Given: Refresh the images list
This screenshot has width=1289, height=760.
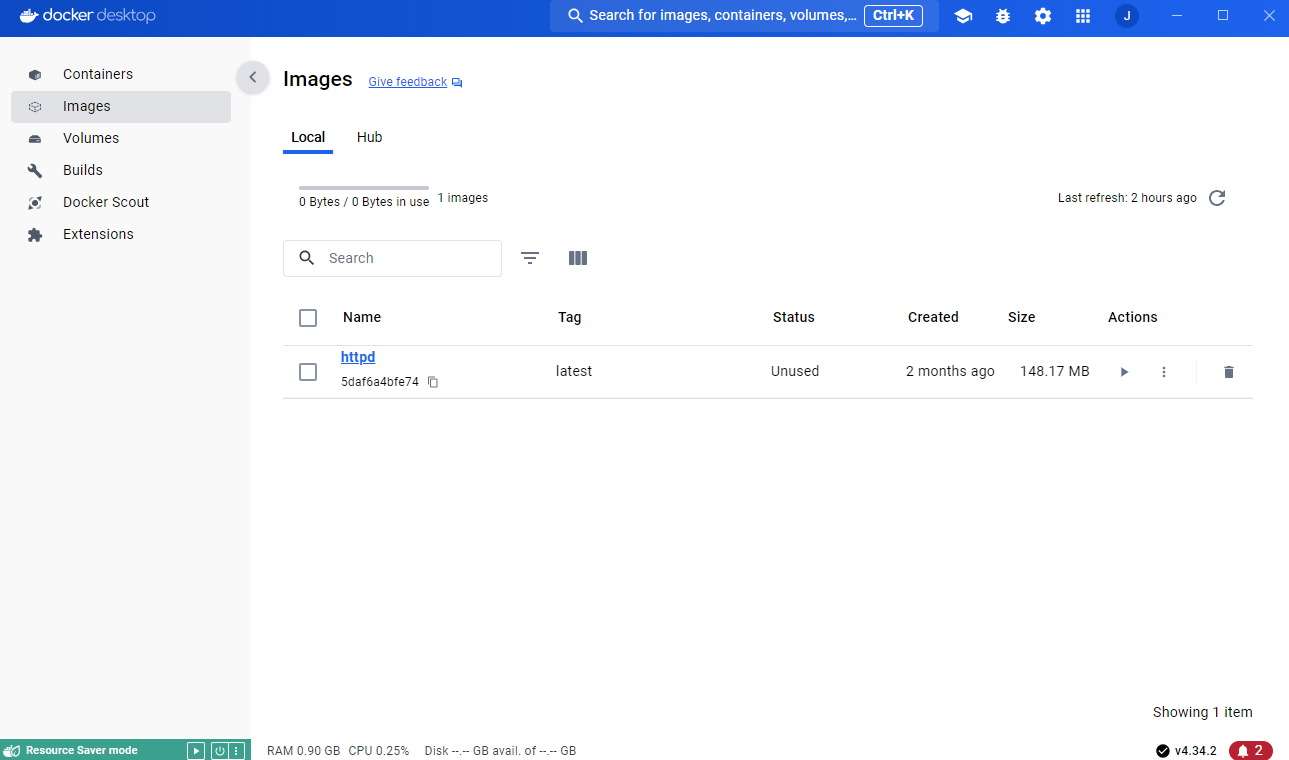Looking at the screenshot, I should 1217,198.
